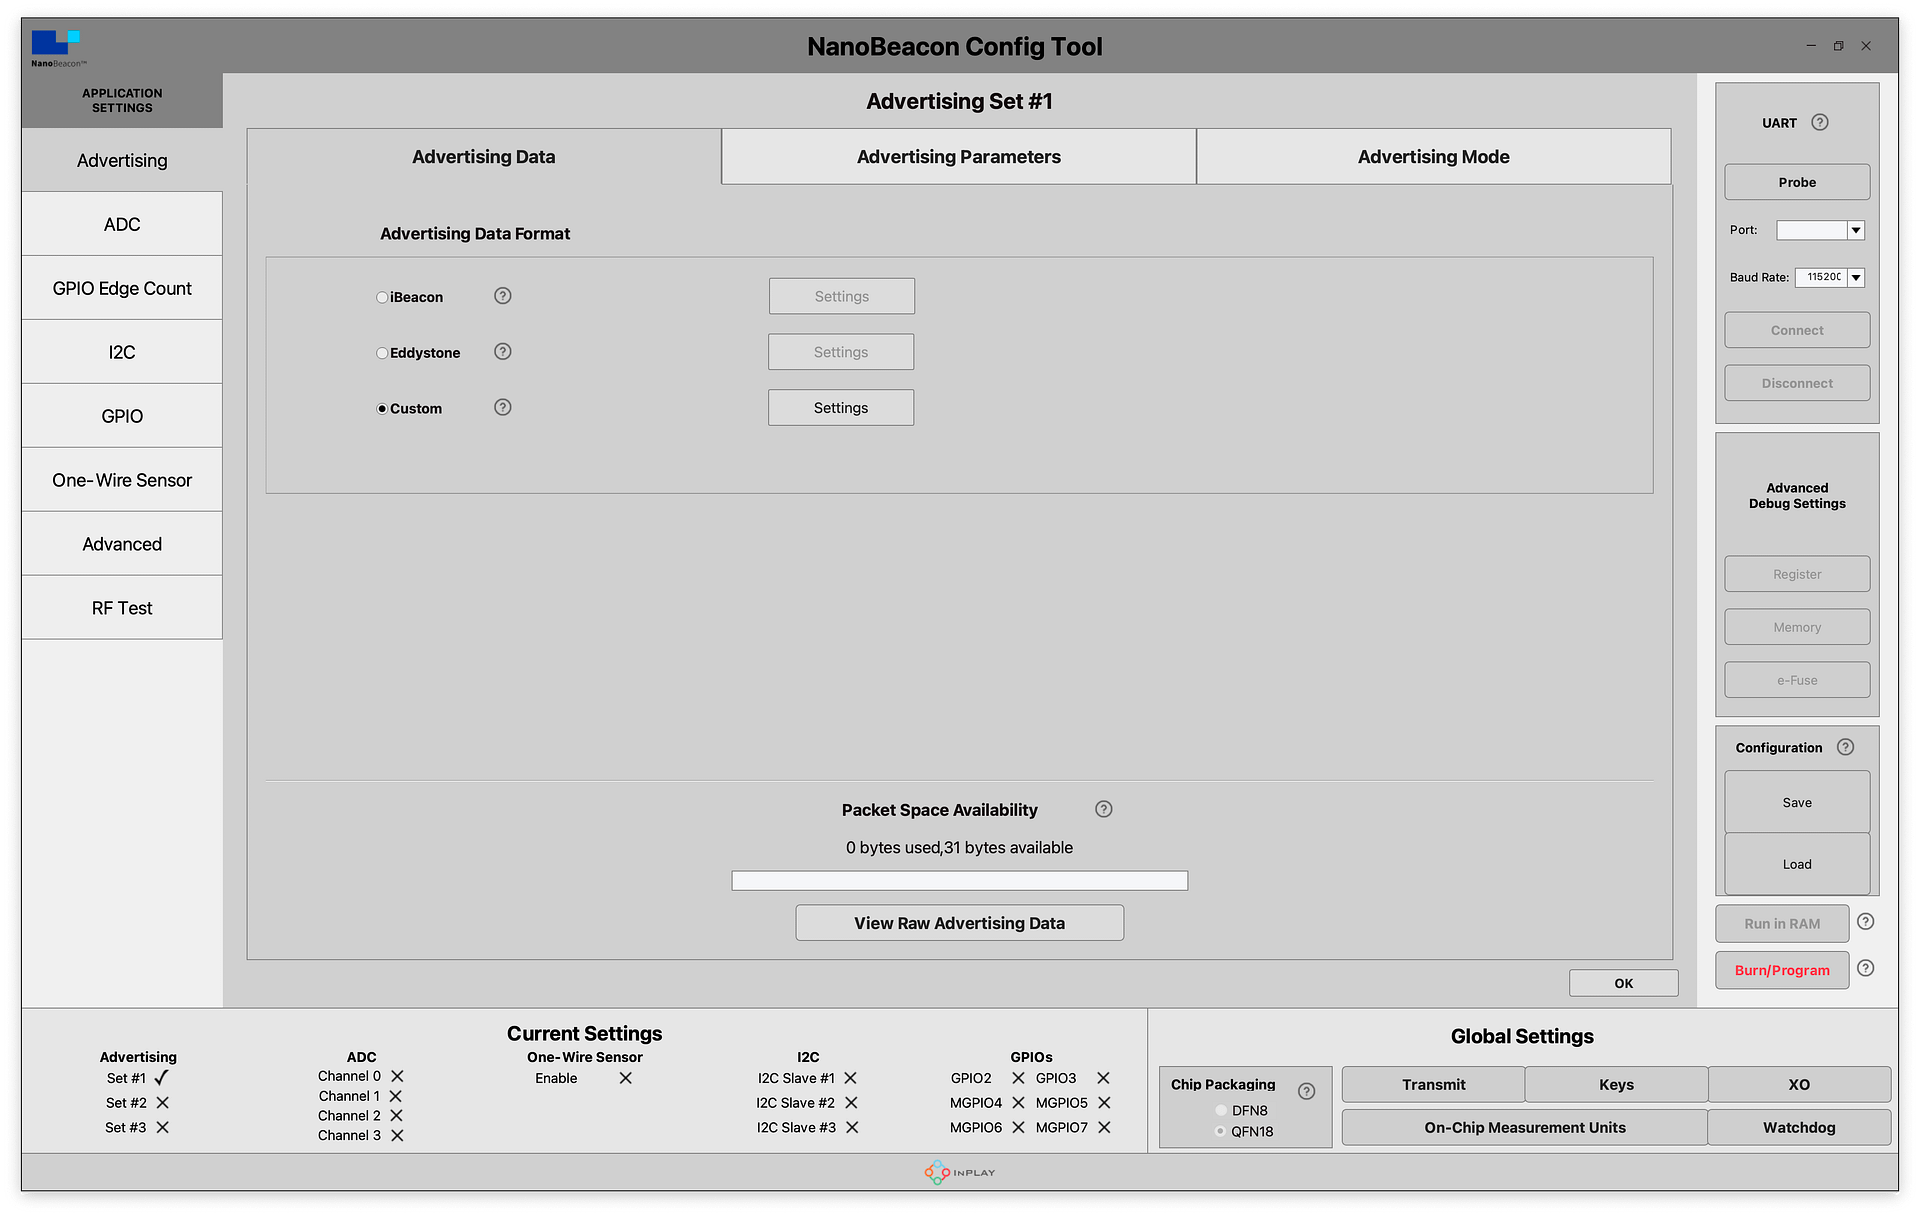
Task: Click the UART help icon
Action: tap(1820, 122)
